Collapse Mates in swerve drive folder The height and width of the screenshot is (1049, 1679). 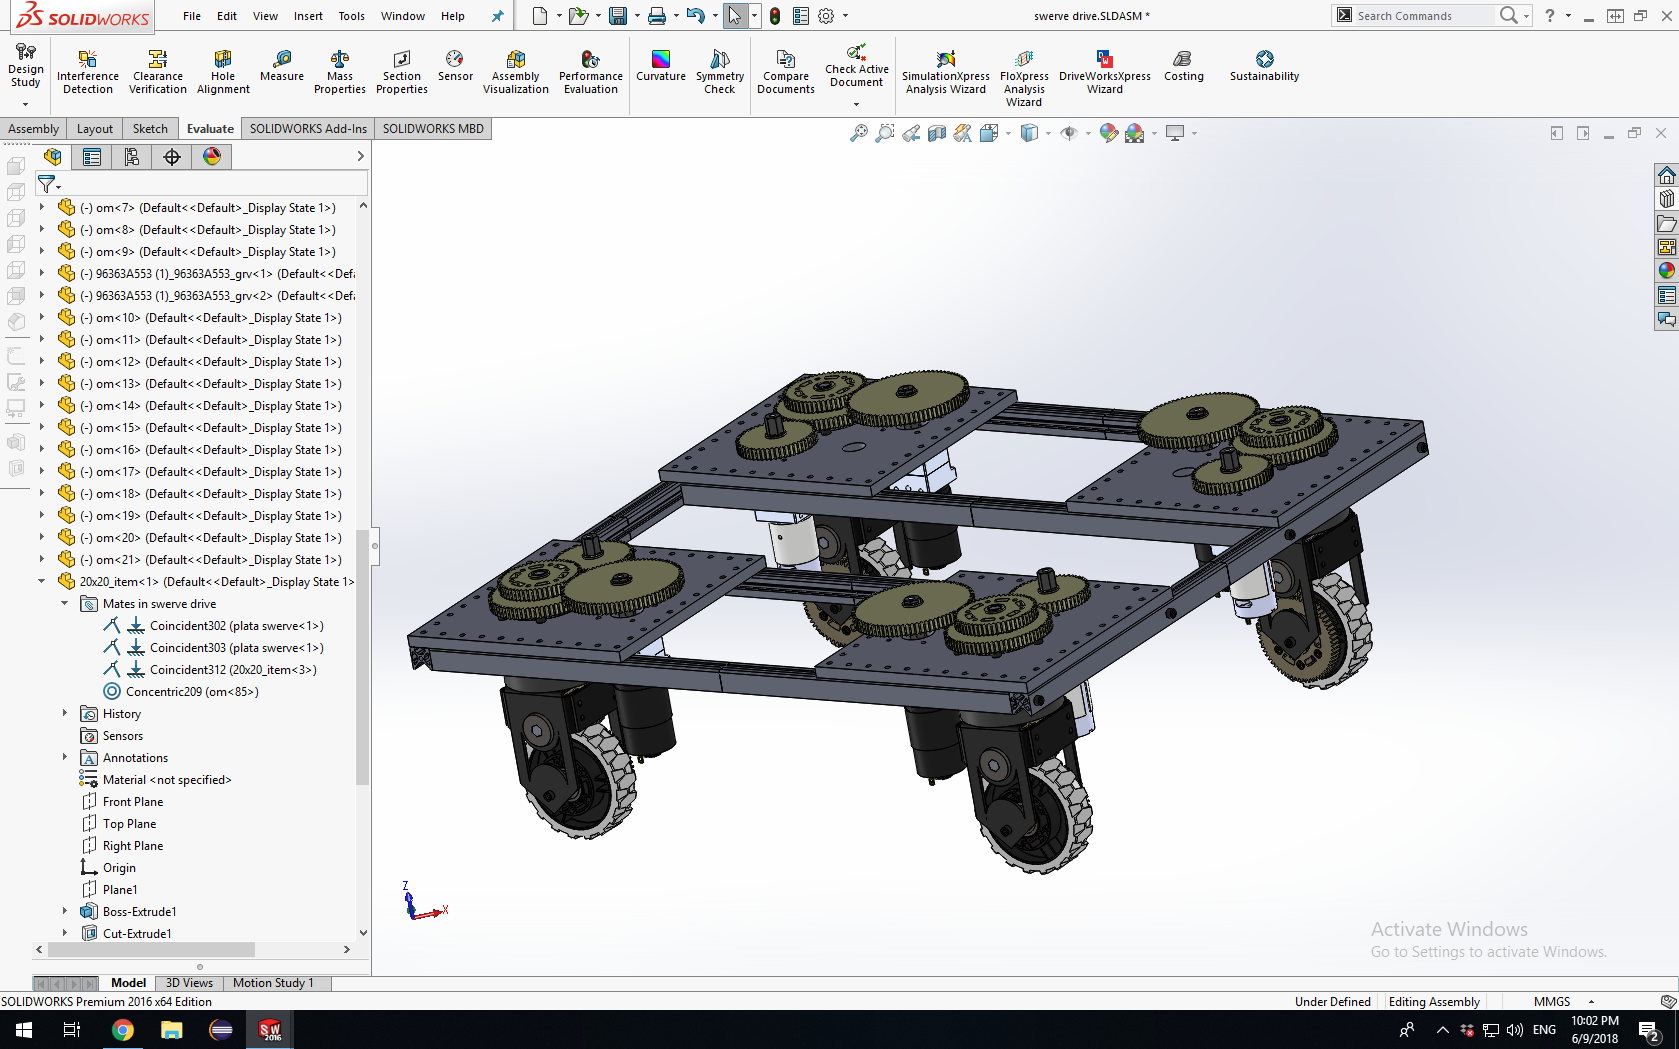click(x=64, y=603)
